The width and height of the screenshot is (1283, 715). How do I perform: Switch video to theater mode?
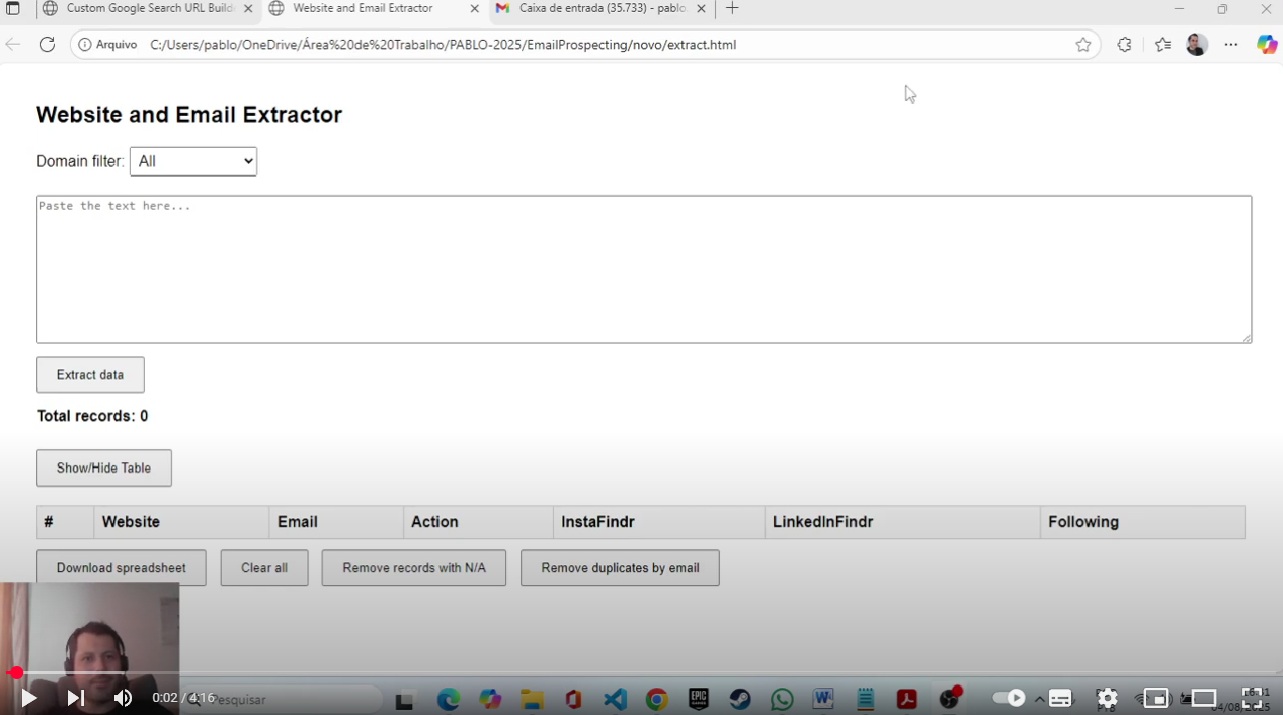[1204, 698]
